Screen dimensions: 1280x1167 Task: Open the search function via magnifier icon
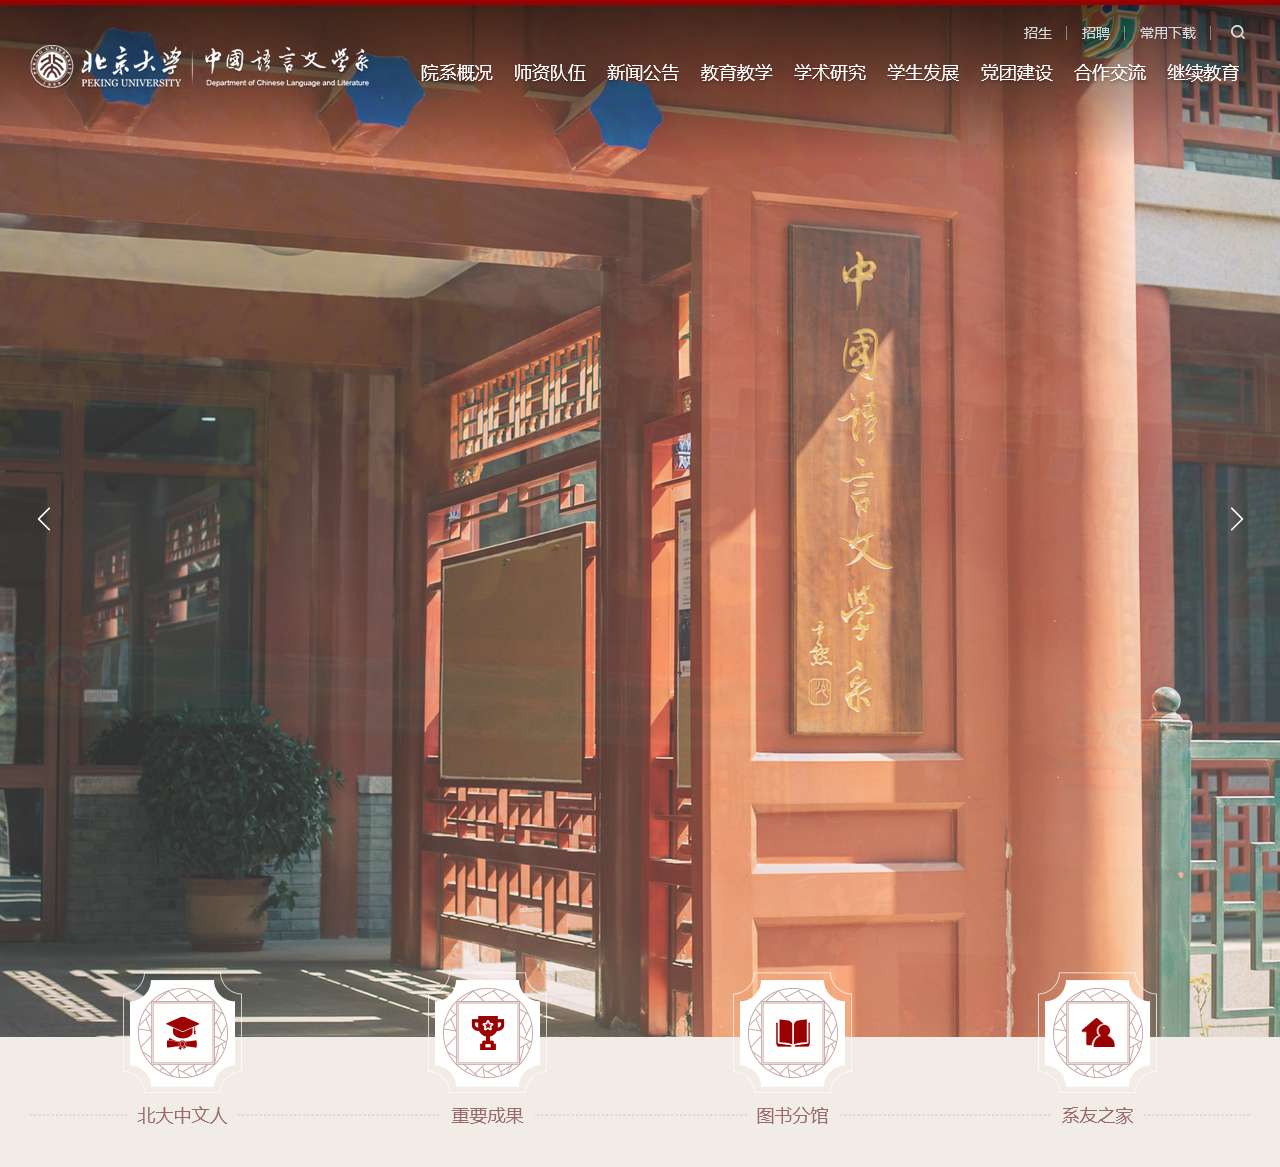click(1238, 32)
